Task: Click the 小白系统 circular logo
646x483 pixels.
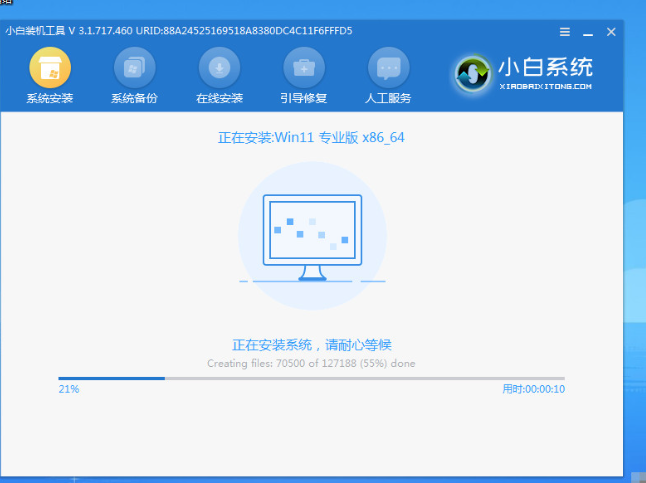Action: pos(473,74)
